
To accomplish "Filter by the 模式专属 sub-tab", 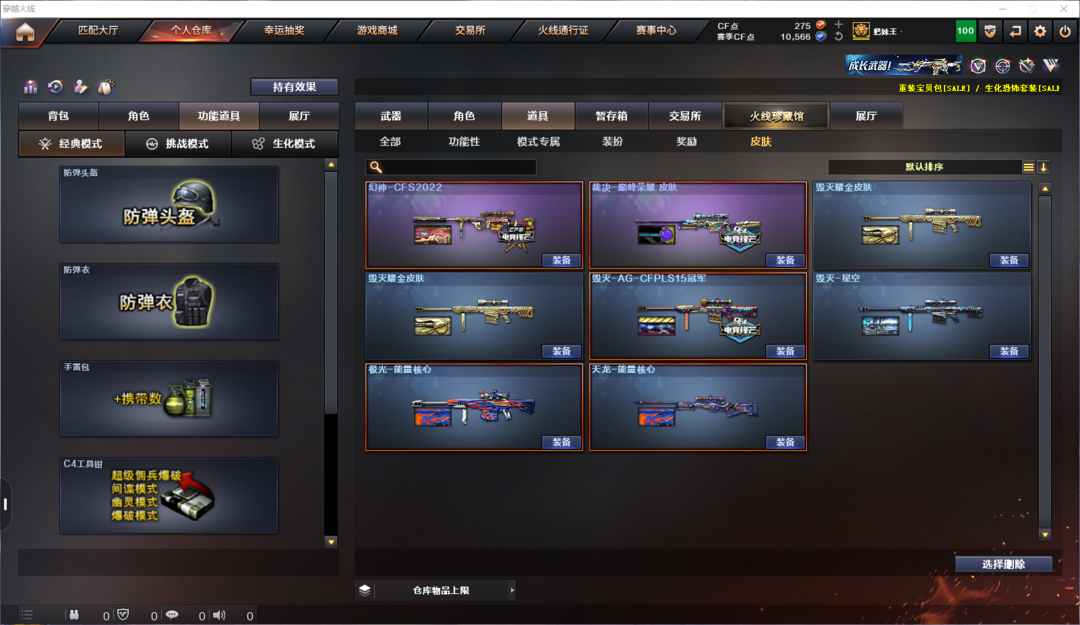I will click(x=538, y=141).
